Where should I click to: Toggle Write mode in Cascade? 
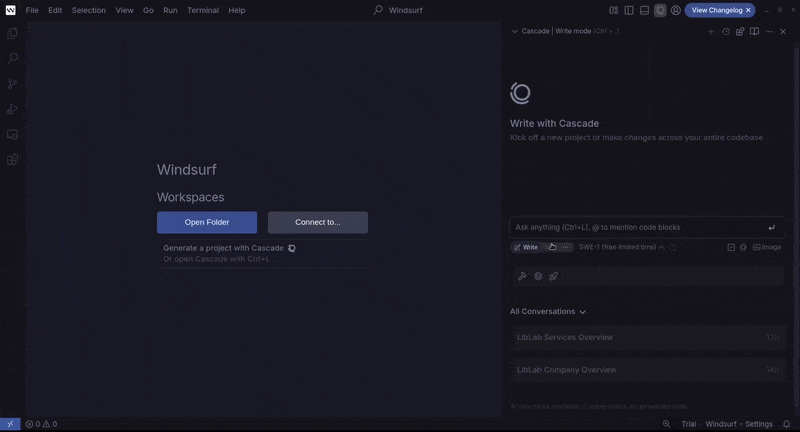coord(526,247)
